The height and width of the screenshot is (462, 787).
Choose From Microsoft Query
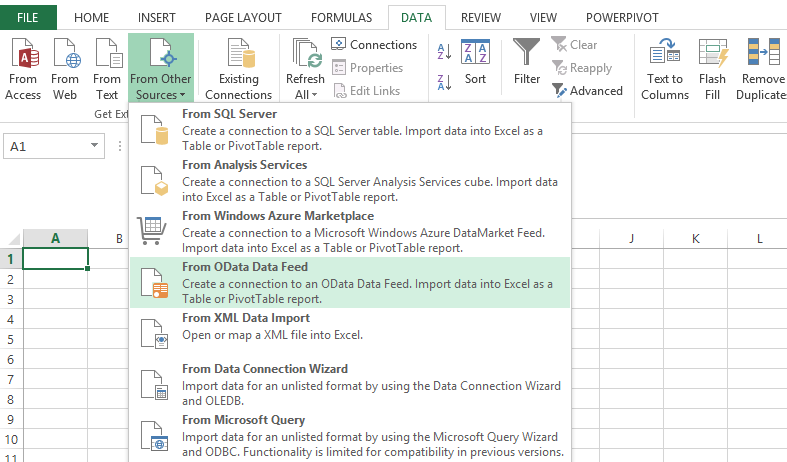click(x=350, y=435)
